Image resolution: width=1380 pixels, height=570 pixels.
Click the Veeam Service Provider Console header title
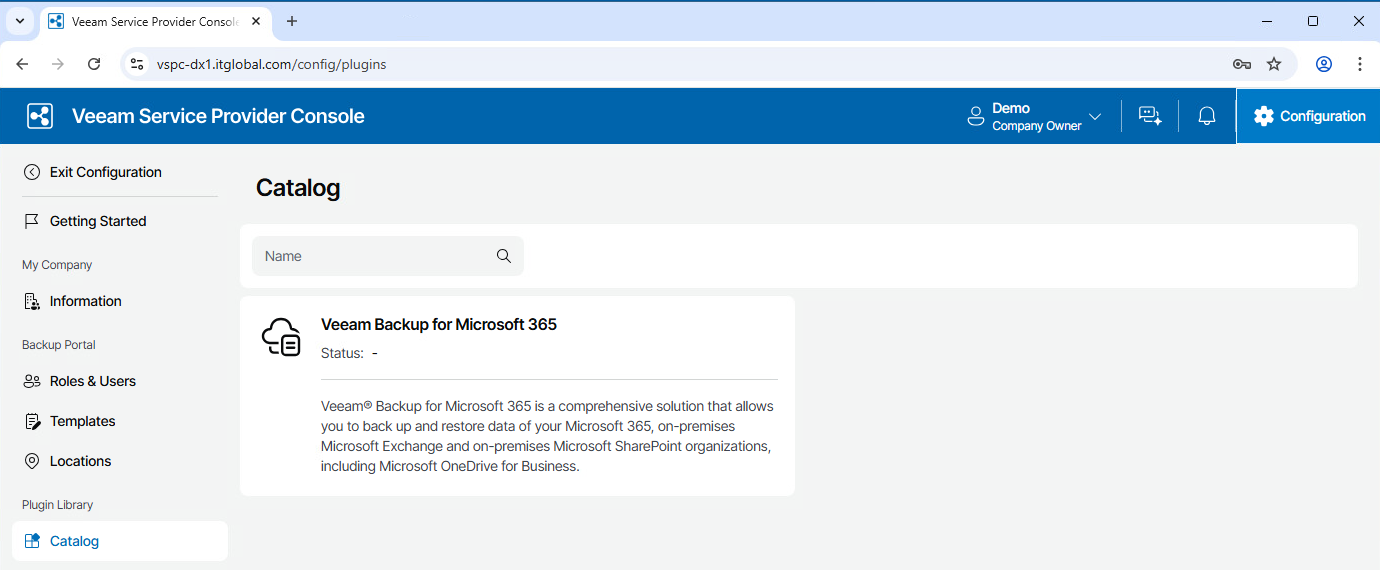[218, 116]
